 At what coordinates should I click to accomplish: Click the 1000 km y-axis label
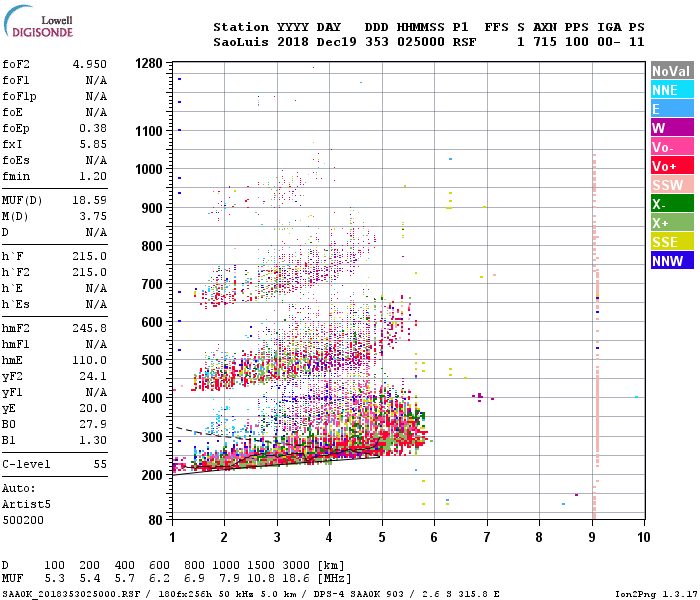tap(149, 169)
